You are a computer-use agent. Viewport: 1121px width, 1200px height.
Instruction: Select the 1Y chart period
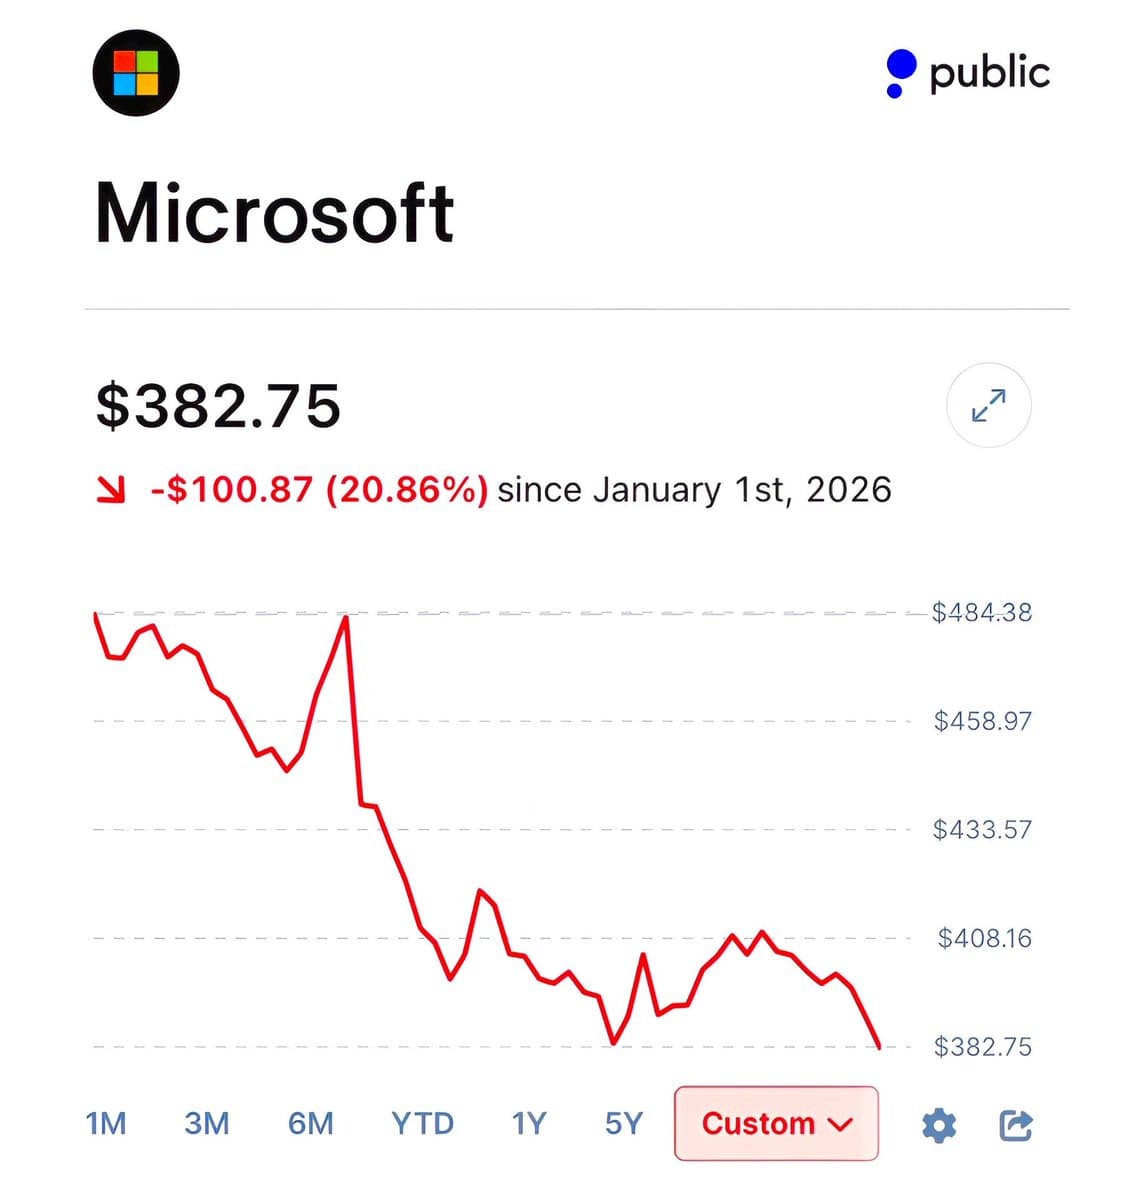(528, 1124)
